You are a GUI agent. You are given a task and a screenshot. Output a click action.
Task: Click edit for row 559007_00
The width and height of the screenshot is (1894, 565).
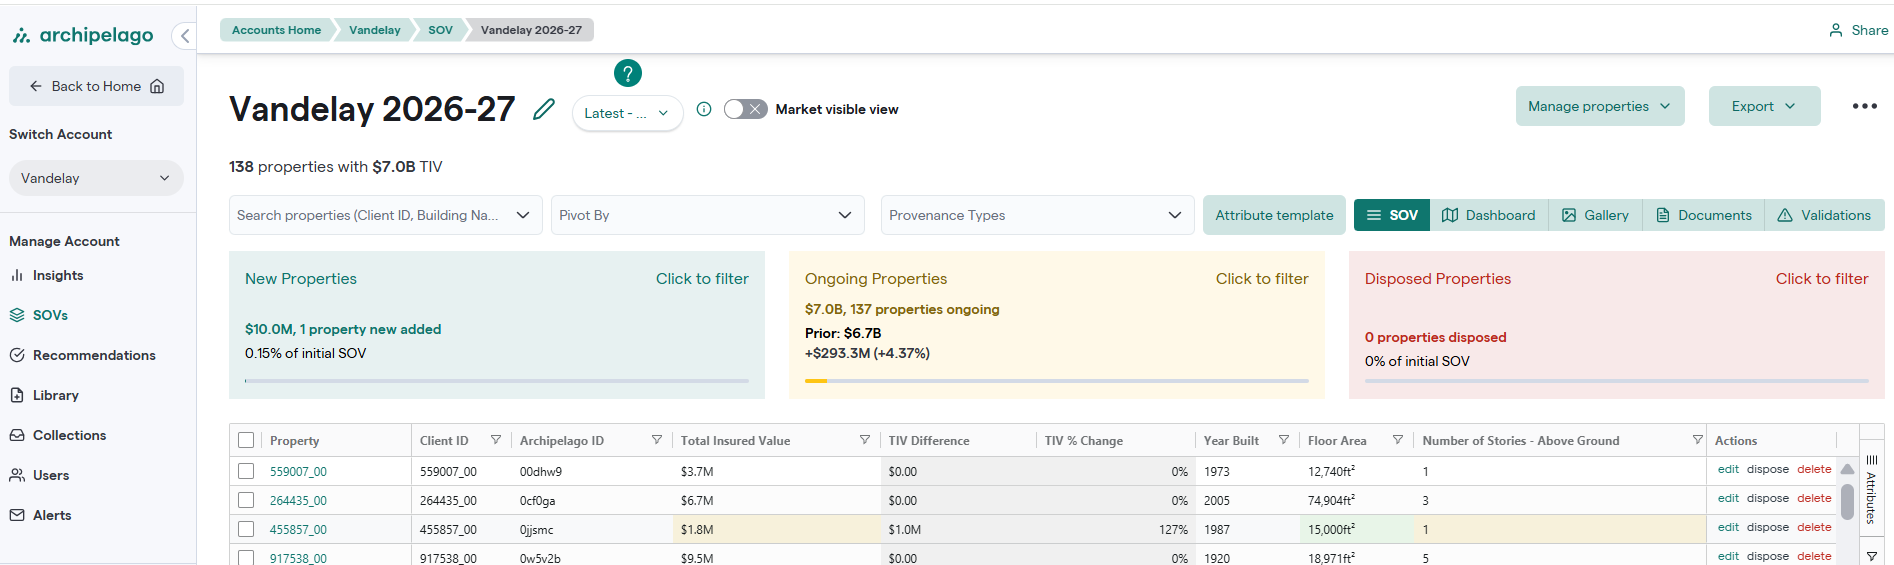pyautogui.click(x=1728, y=469)
